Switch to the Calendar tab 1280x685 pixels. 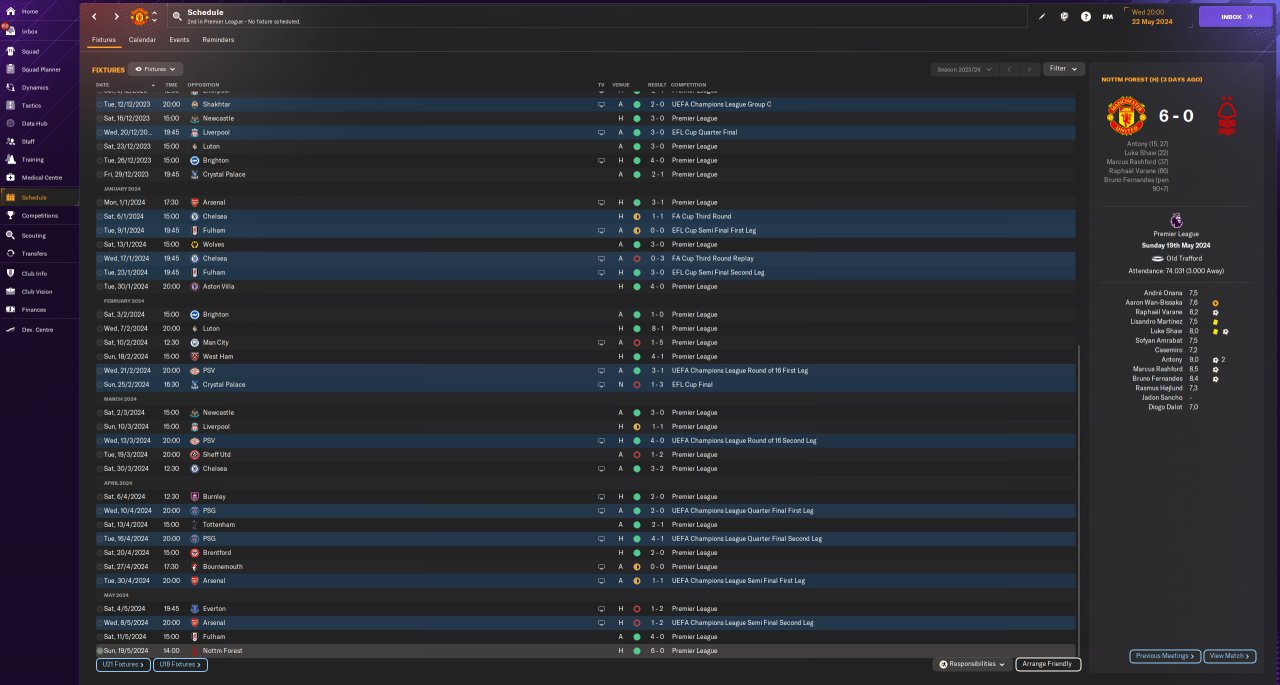(142, 40)
